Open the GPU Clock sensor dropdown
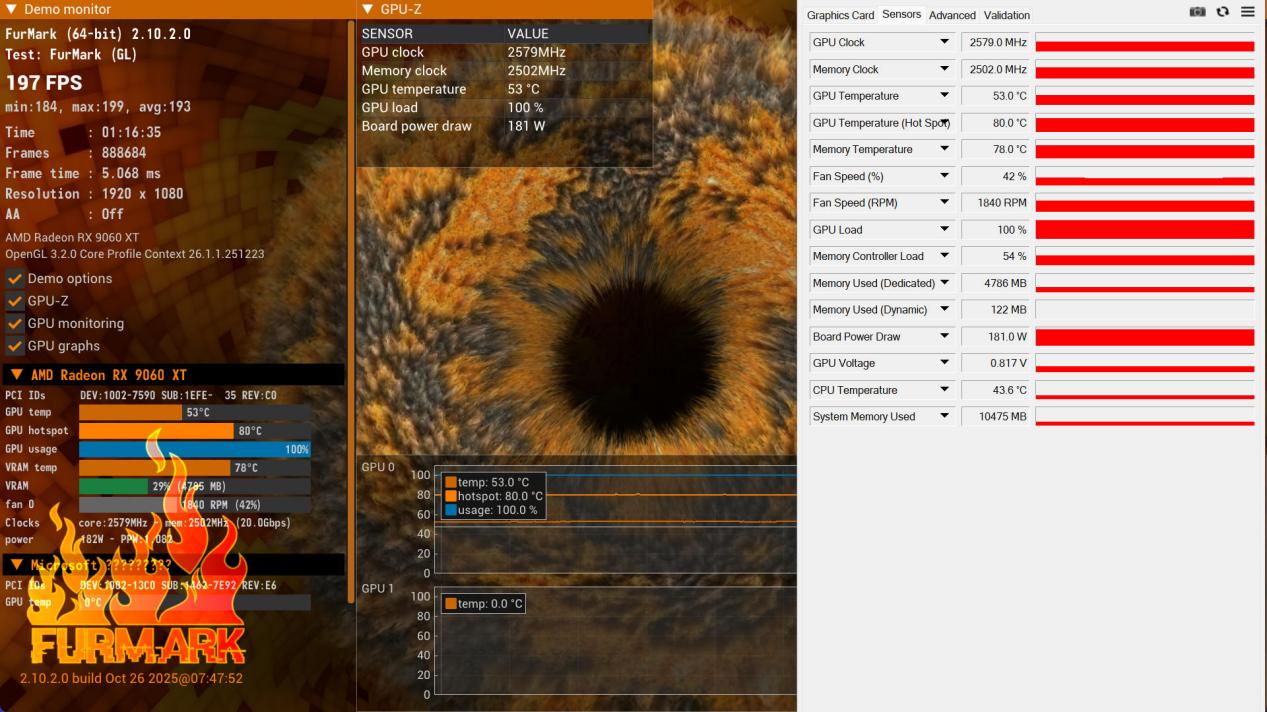The image size is (1267, 712). (944, 42)
